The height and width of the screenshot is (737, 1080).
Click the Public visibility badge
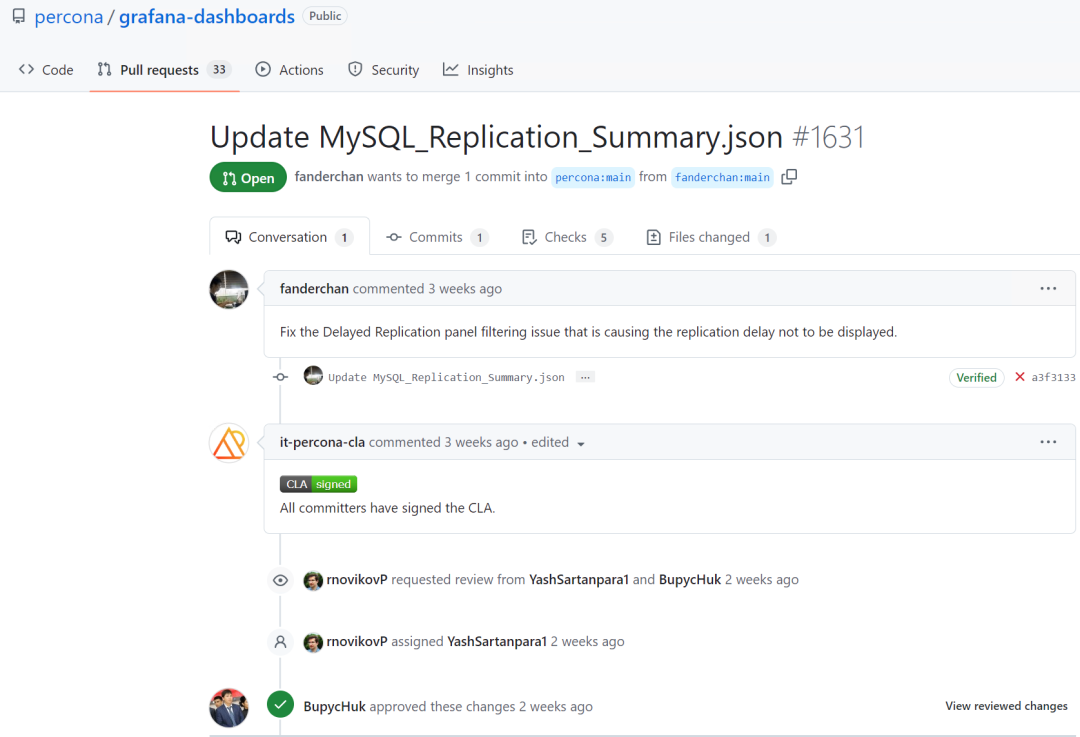pos(324,16)
